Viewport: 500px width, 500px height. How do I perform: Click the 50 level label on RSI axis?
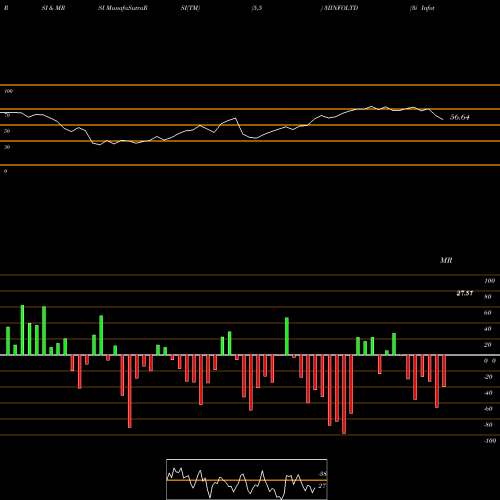(x=7, y=131)
